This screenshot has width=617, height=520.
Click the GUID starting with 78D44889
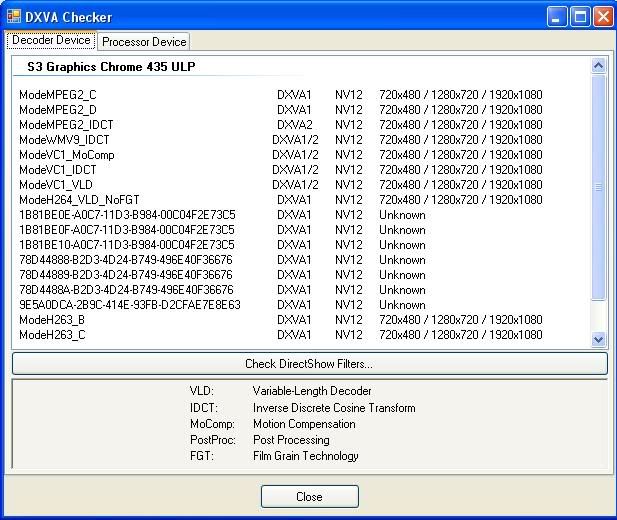pos(126,275)
